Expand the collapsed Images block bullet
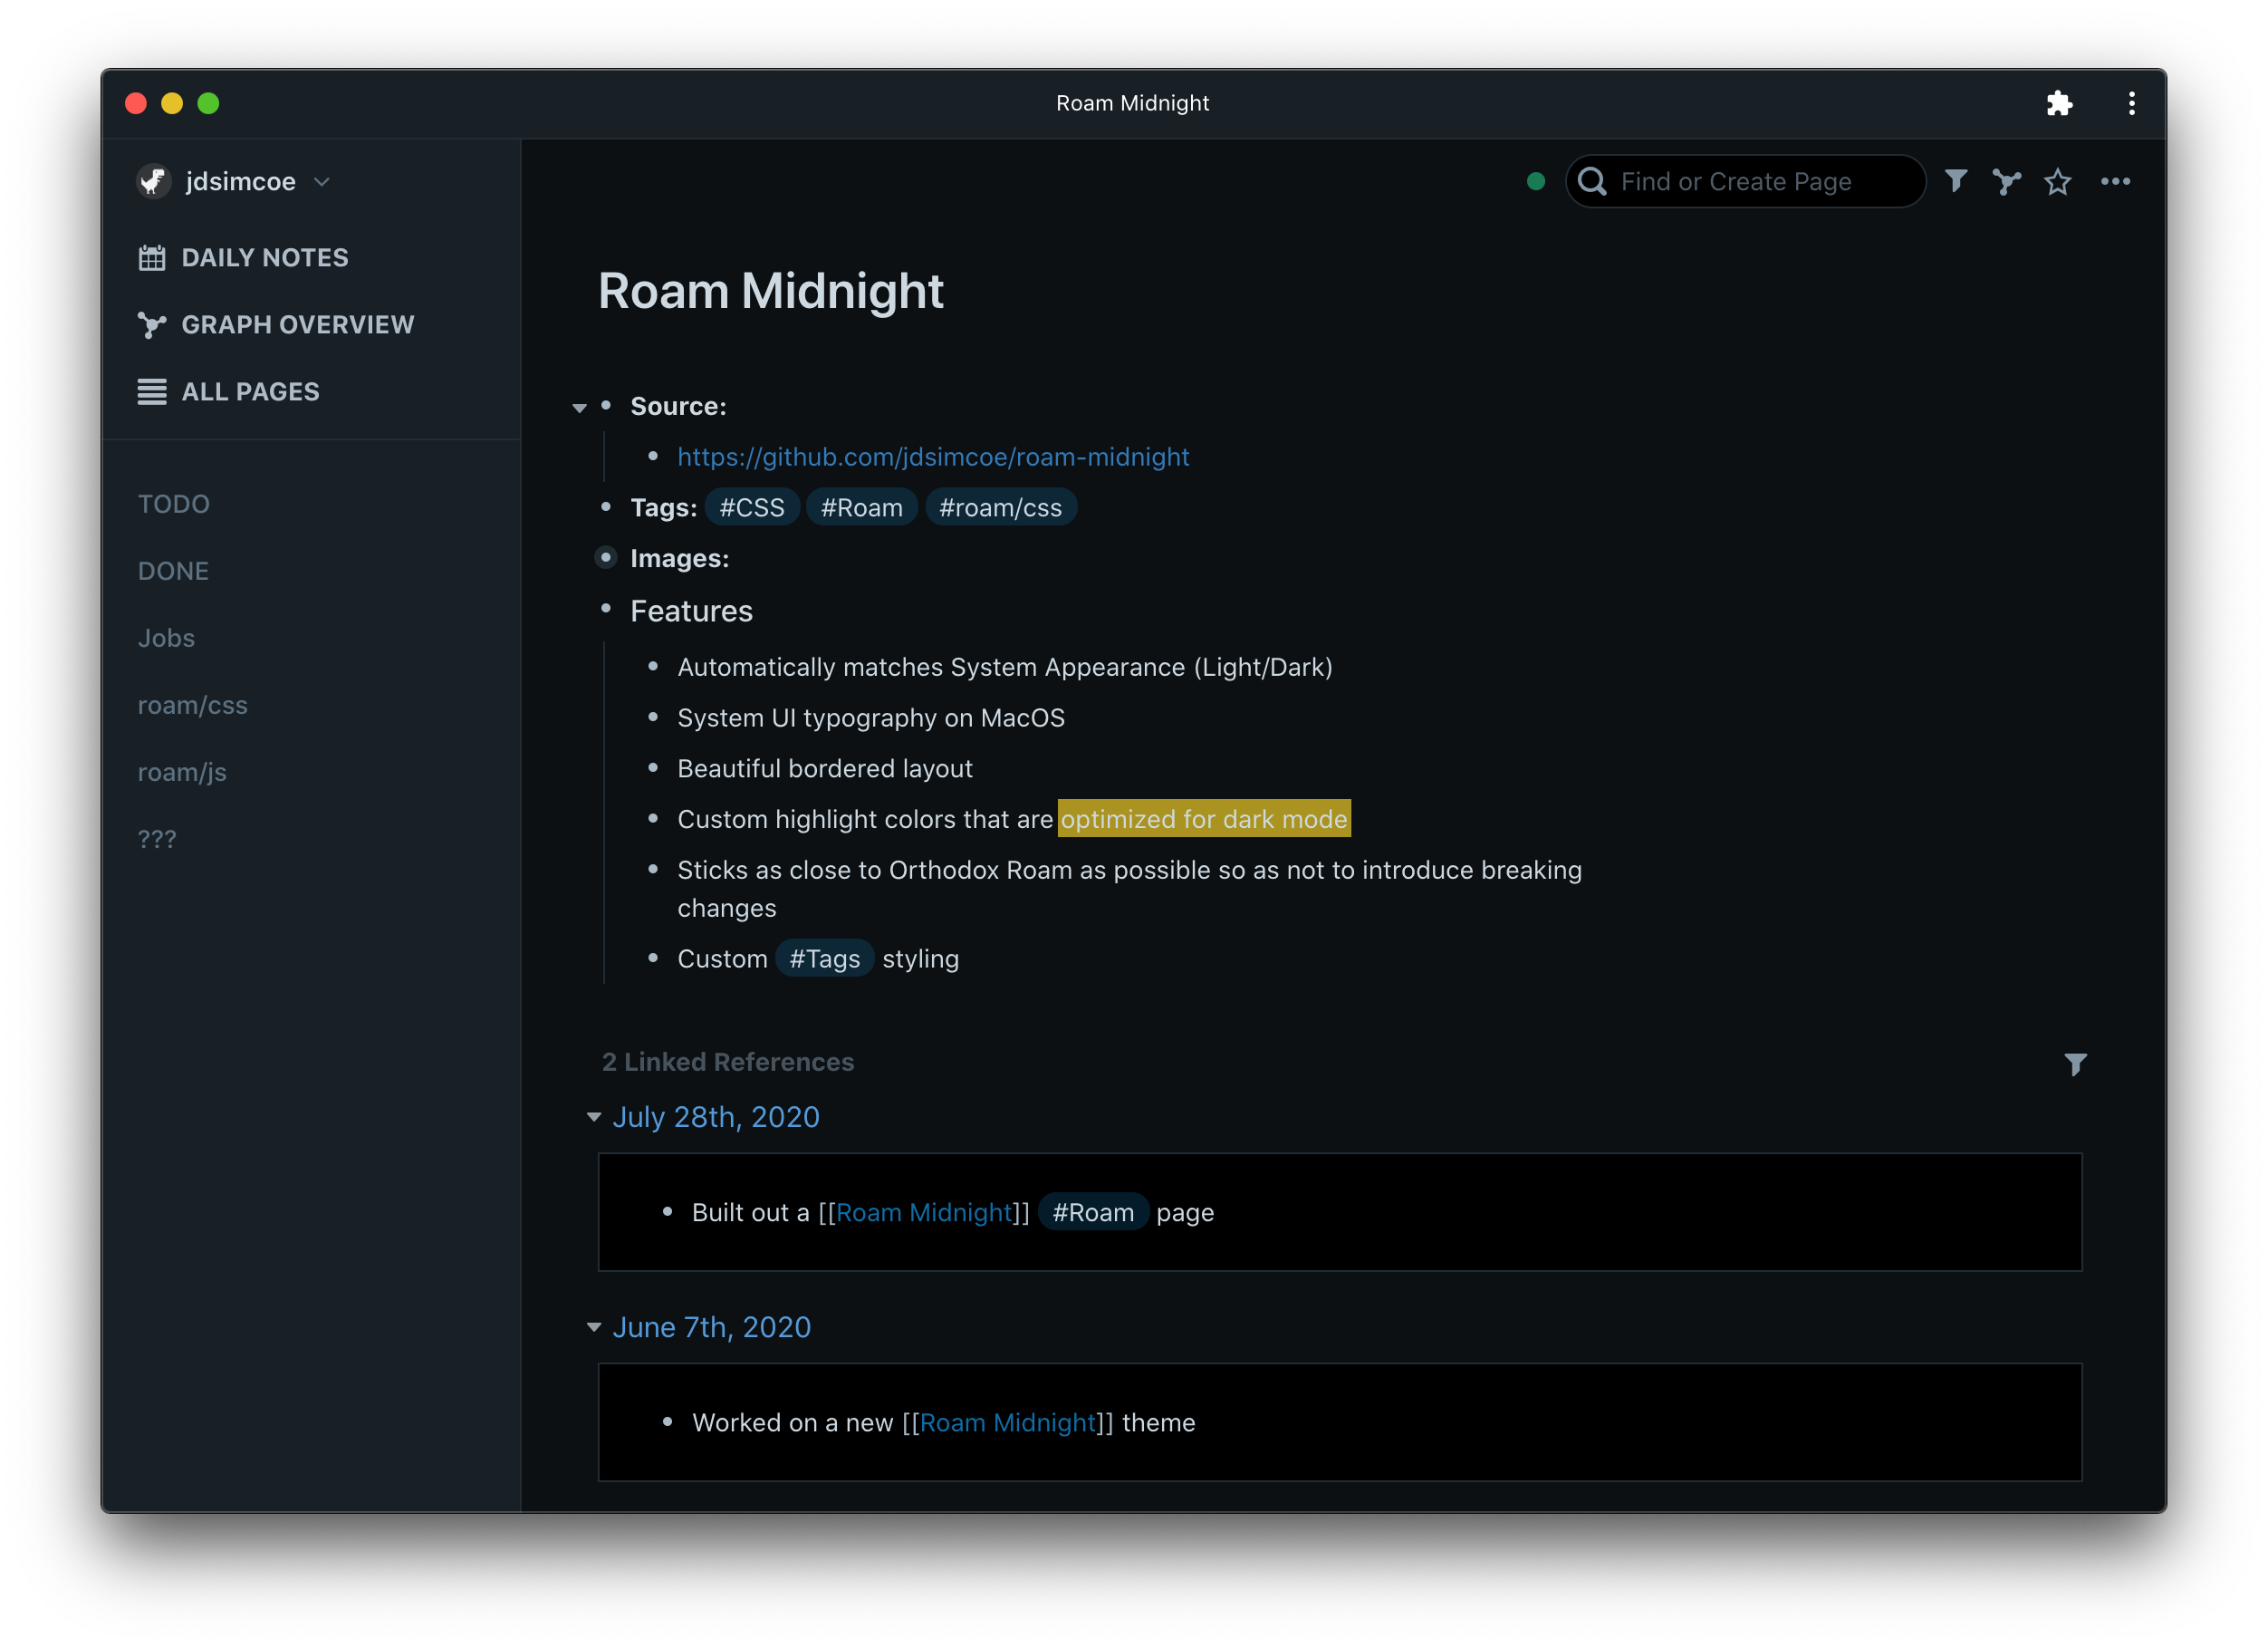The width and height of the screenshot is (2268, 1647). [x=606, y=558]
